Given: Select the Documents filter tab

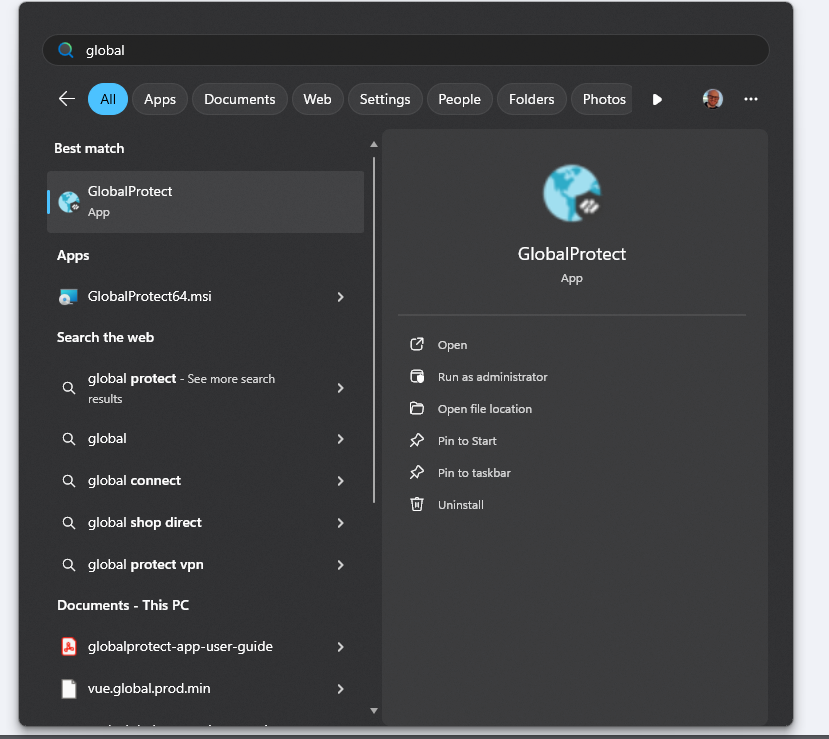Looking at the screenshot, I should 239,99.
